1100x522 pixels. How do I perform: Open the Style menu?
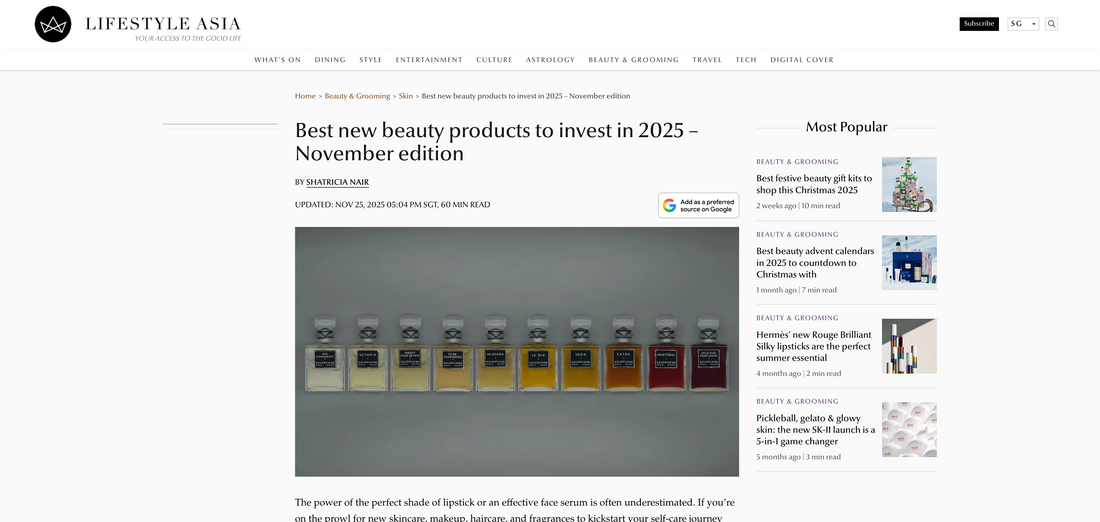(370, 60)
